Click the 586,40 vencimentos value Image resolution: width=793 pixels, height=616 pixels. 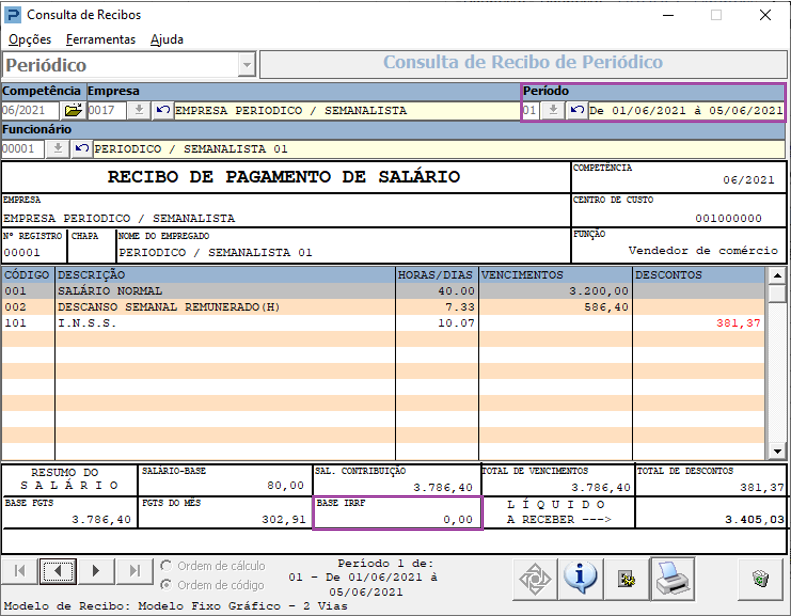pos(606,307)
